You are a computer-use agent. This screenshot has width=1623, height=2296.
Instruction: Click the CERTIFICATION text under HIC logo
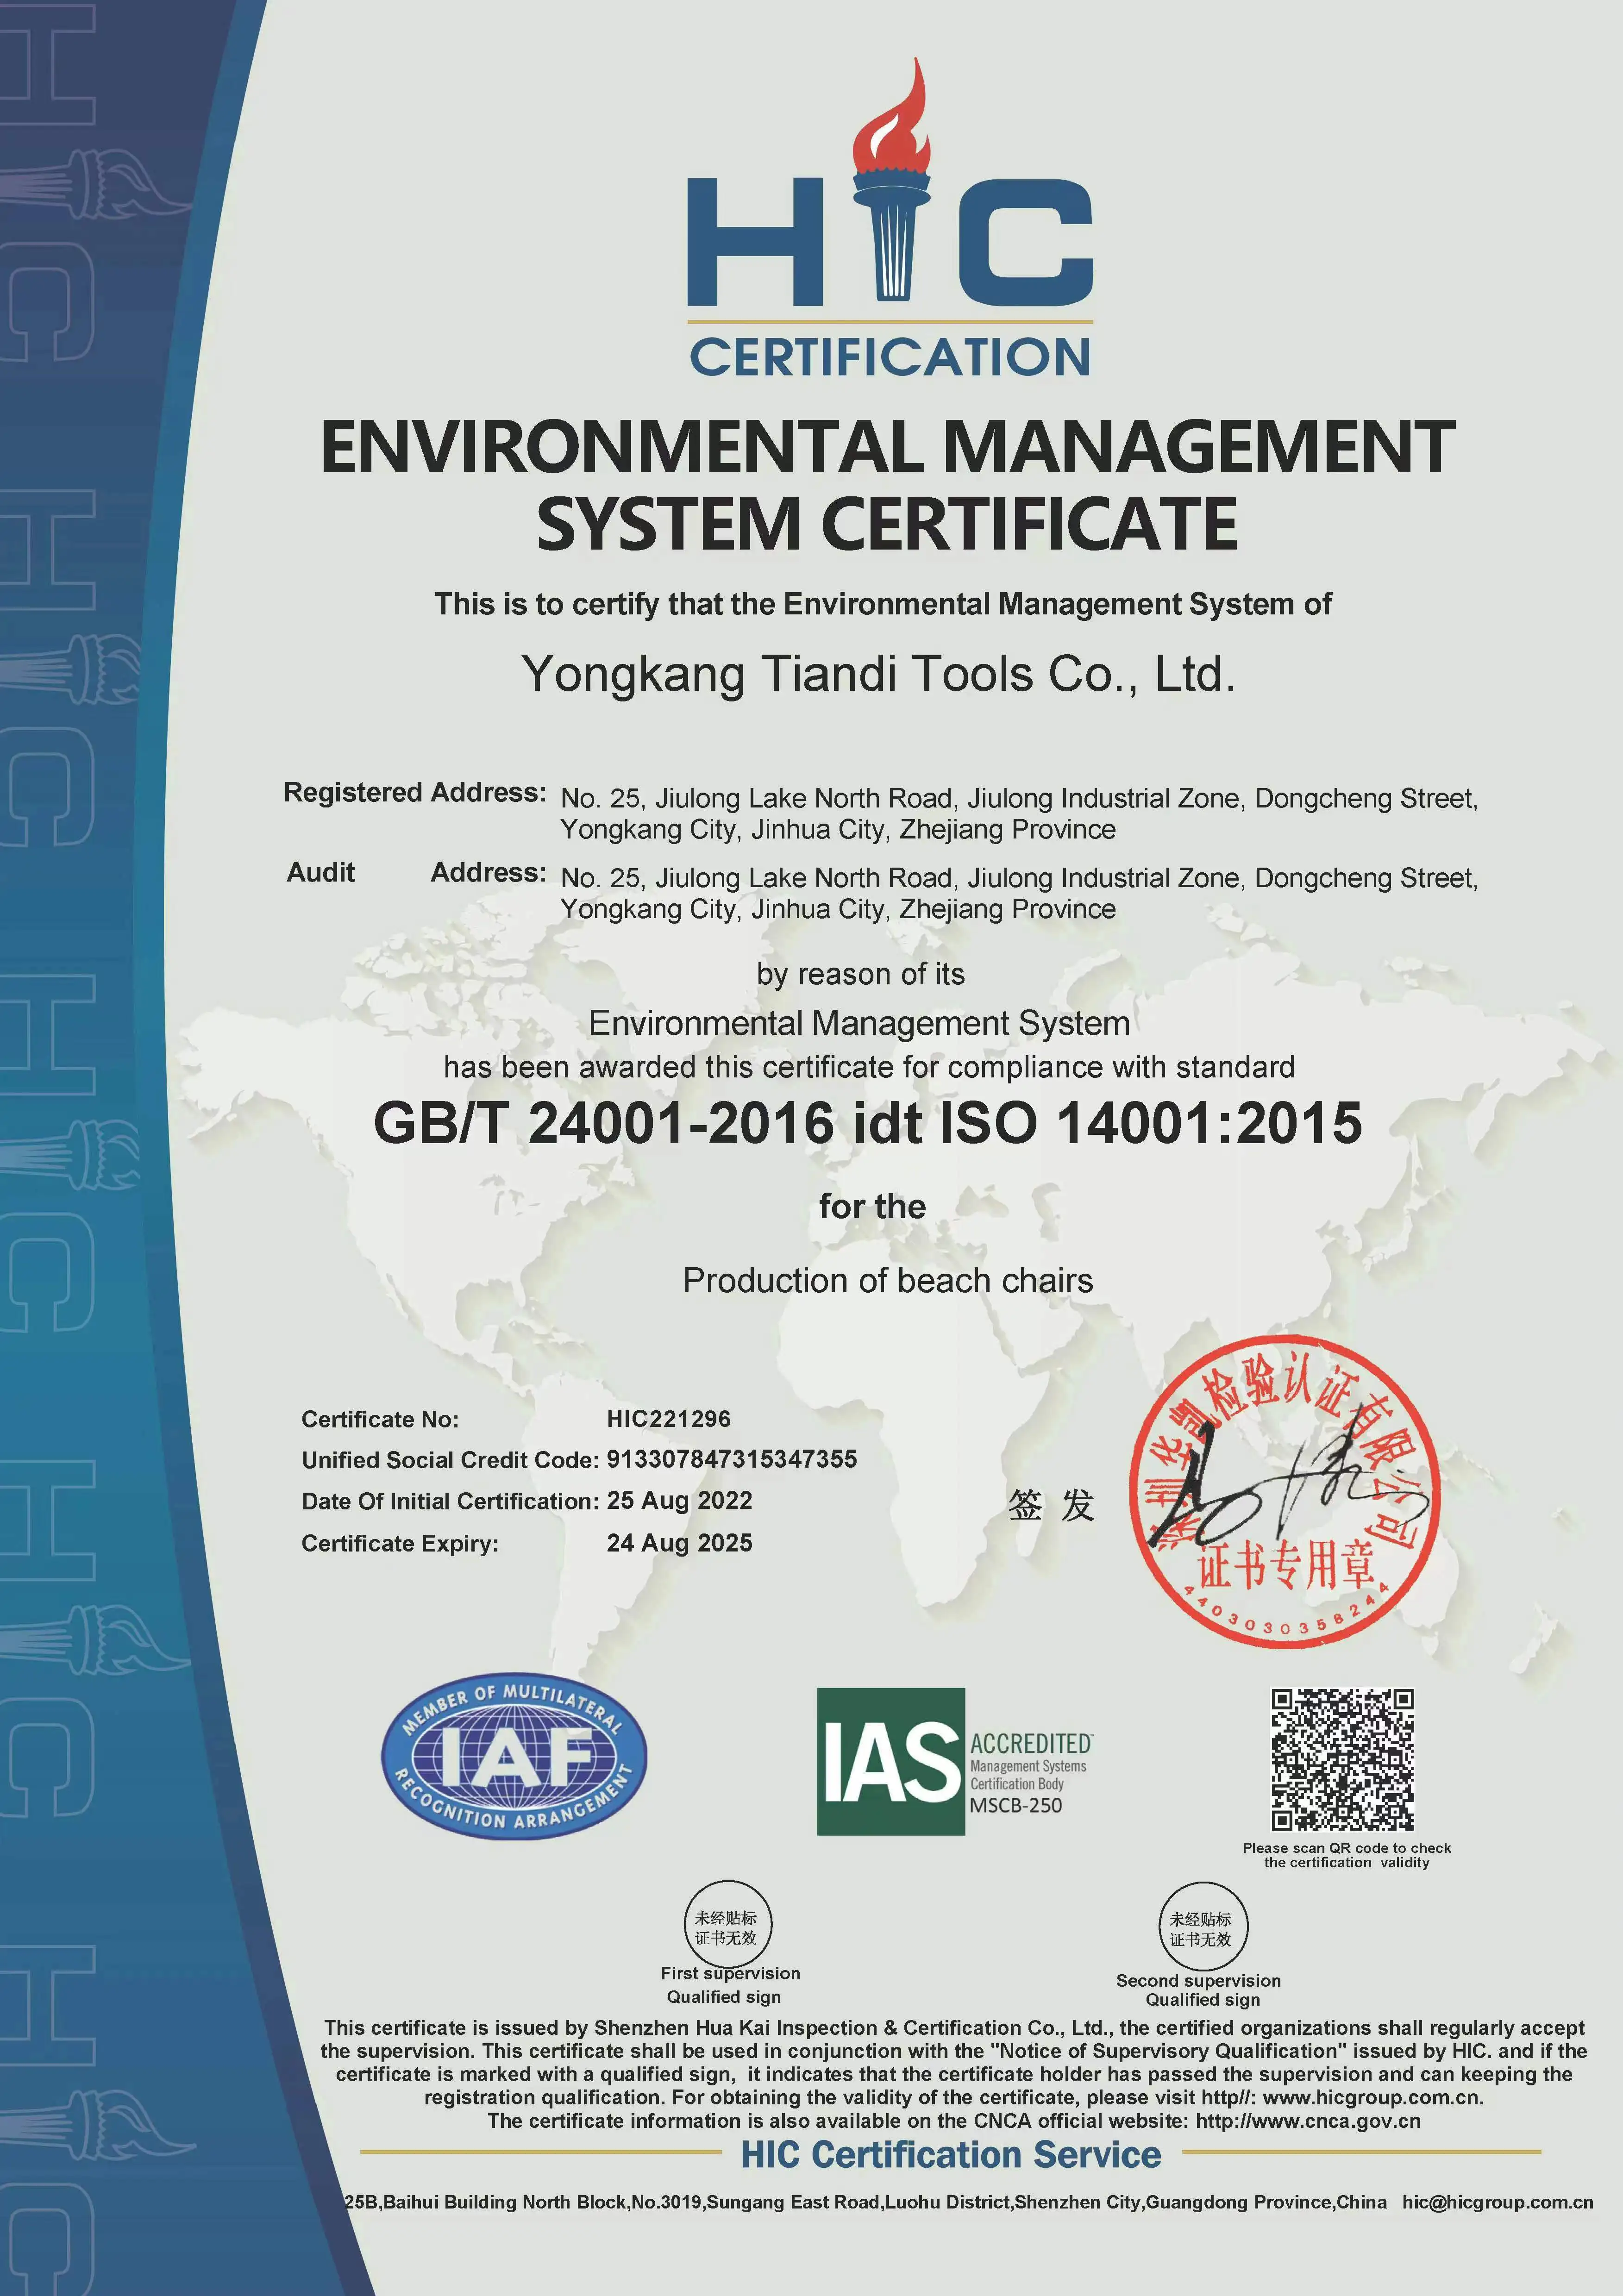tap(889, 358)
